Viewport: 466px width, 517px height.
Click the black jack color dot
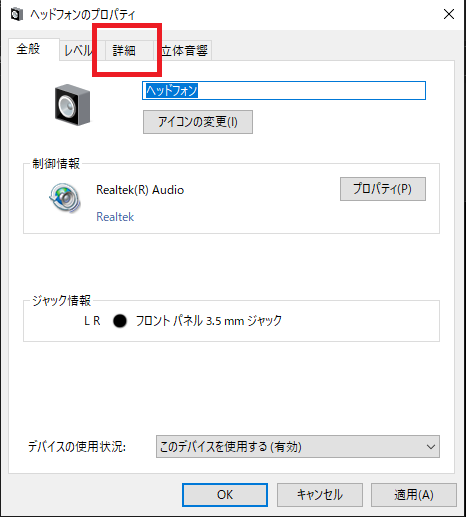120,321
